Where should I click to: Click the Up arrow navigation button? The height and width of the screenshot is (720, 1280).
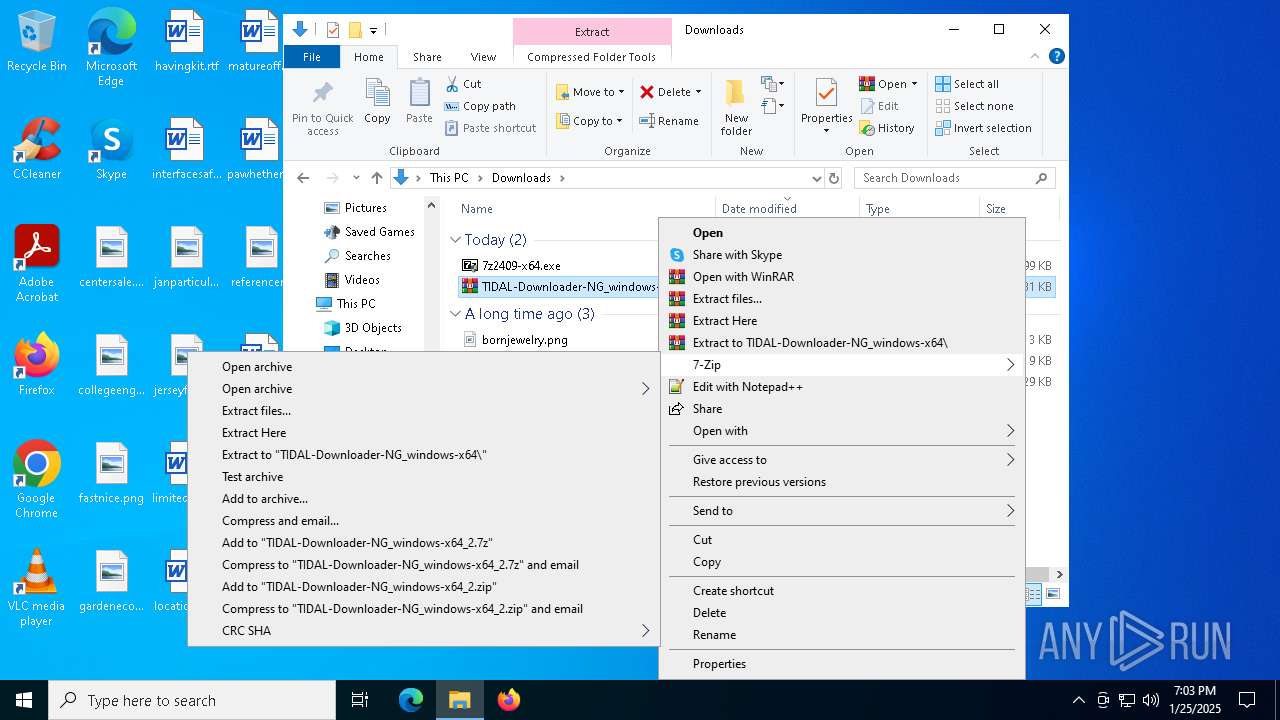pos(376,178)
